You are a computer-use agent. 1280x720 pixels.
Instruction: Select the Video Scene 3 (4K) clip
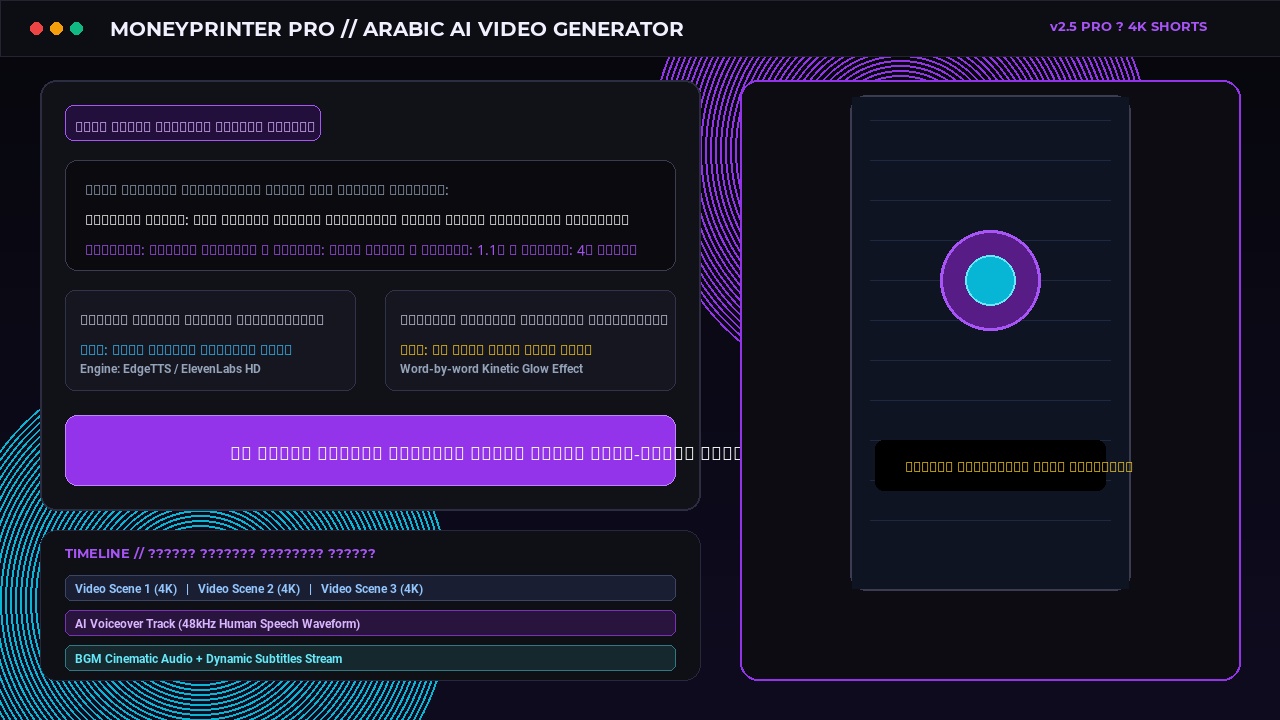pyautogui.click(x=372, y=589)
